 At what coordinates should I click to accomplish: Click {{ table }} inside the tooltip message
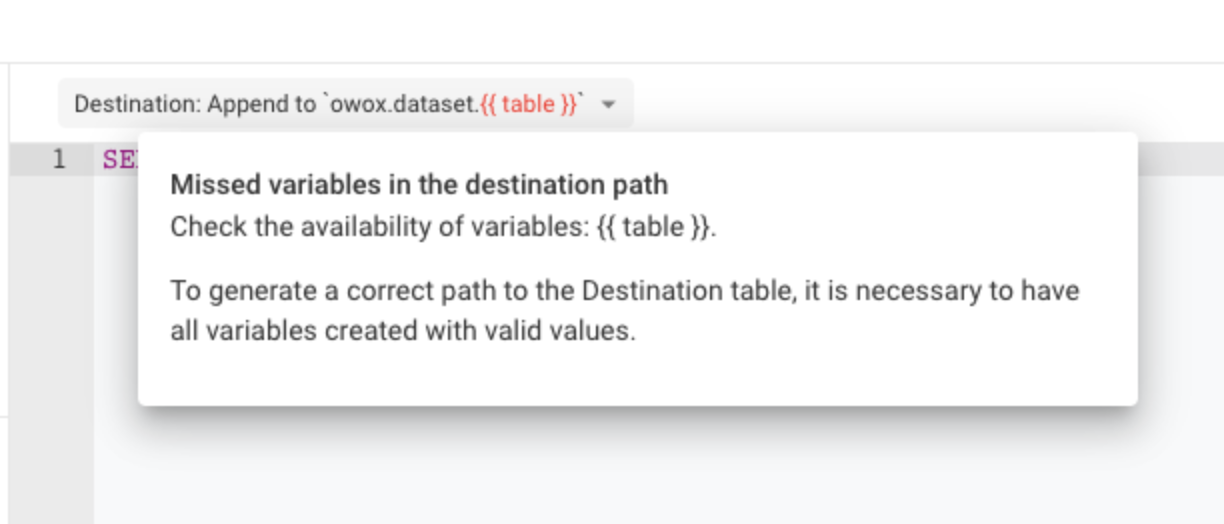click(x=654, y=227)
